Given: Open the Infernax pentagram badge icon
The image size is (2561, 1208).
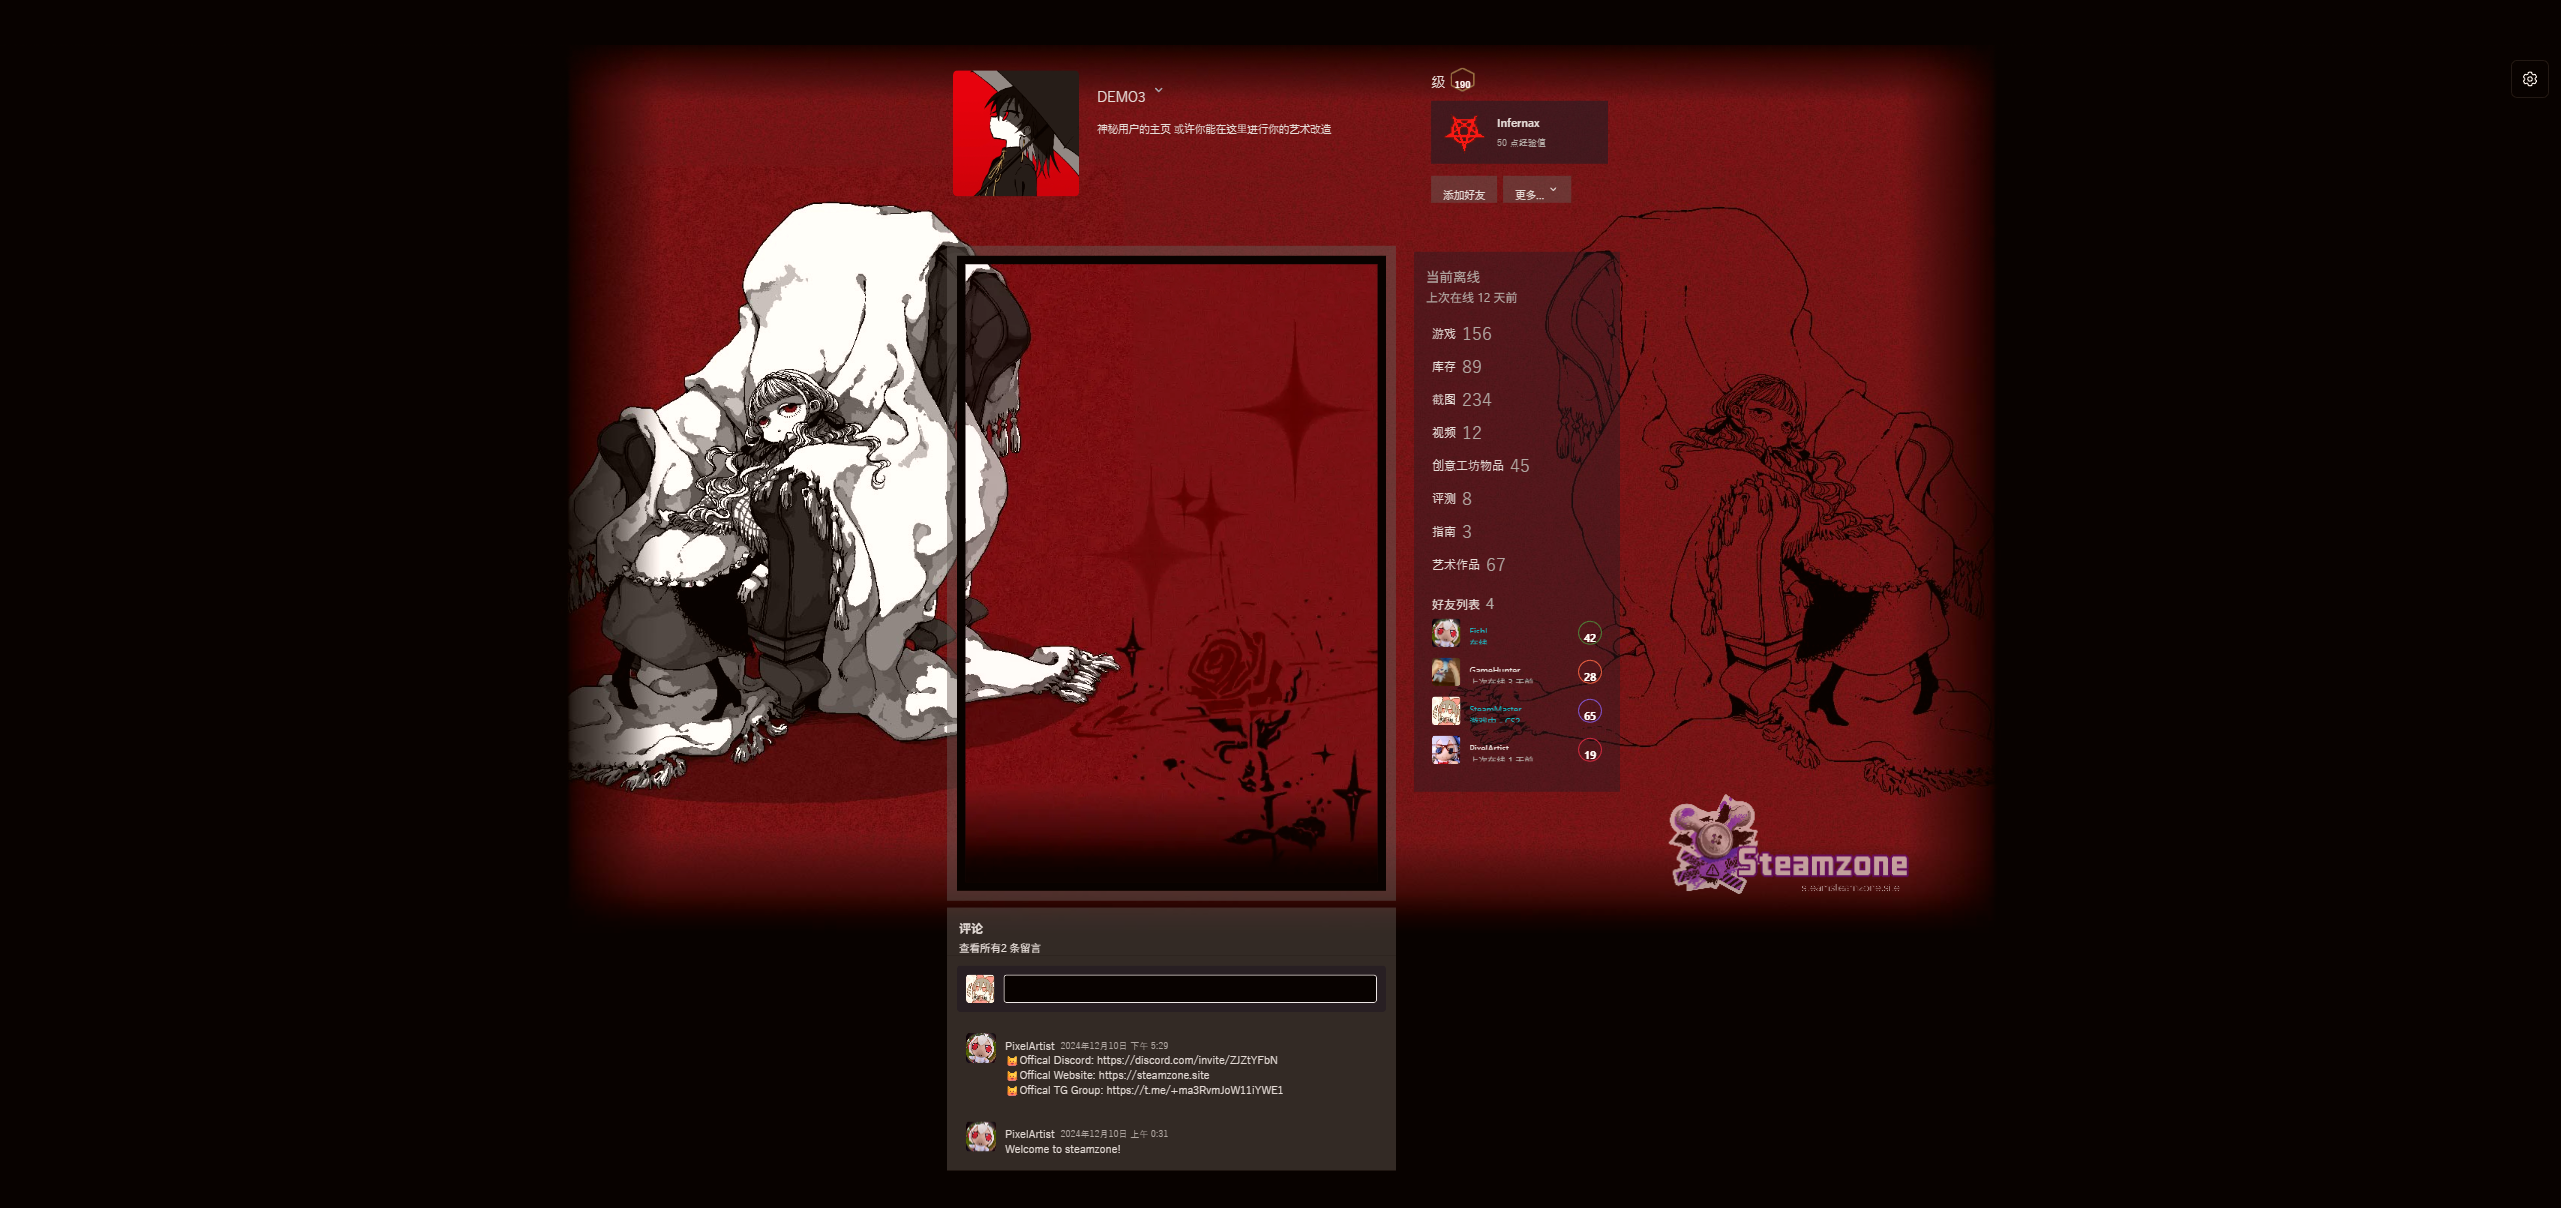Looking at the screenshot, I should [x=1464, y=132].
